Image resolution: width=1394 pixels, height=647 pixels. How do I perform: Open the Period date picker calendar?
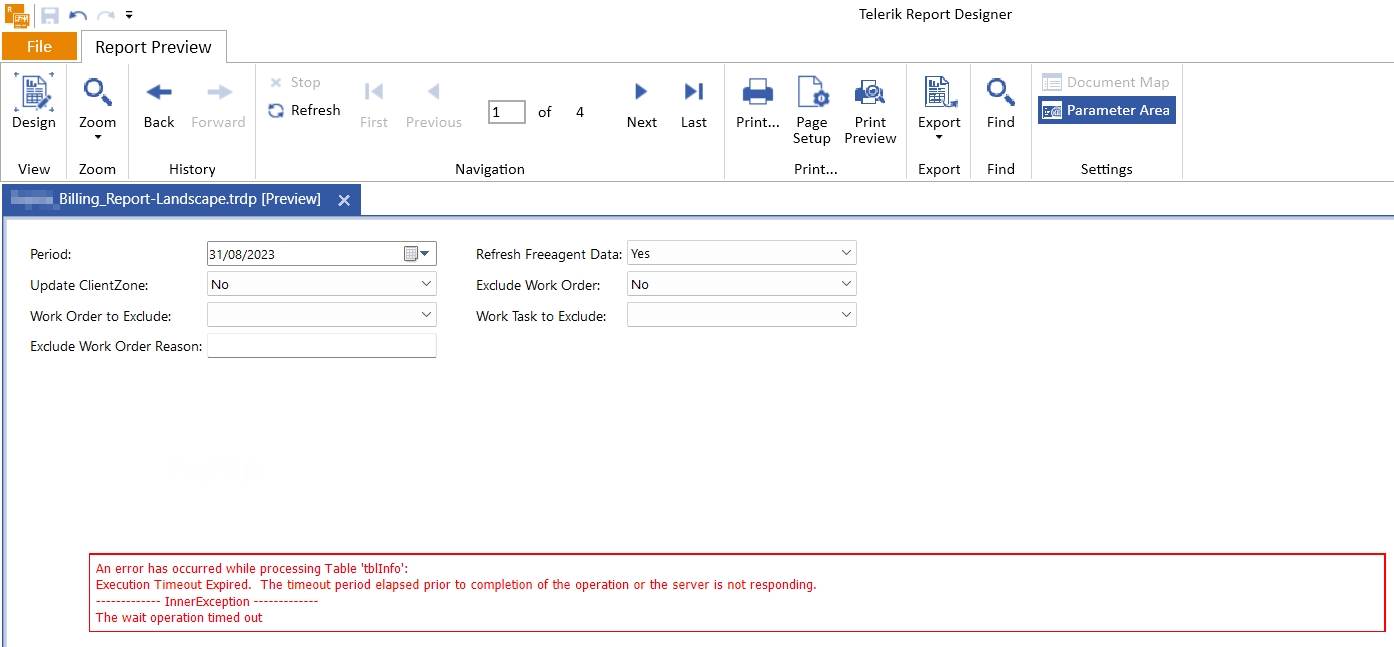[x=411, y=254]
